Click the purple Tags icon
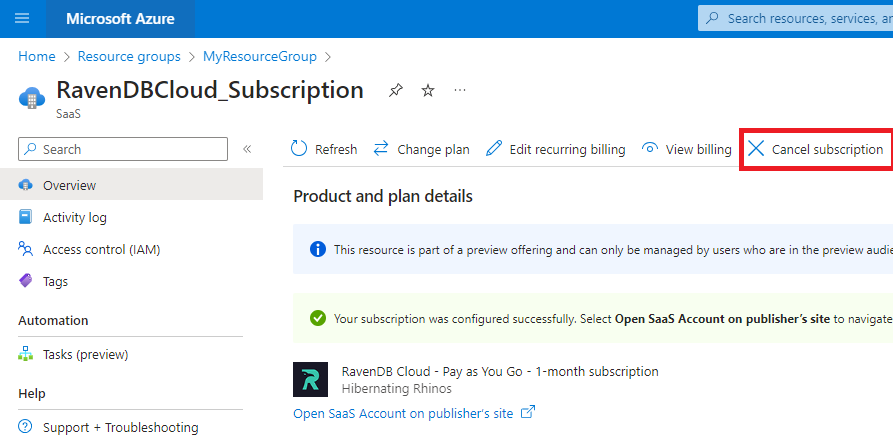Viewport: 893px width, 437px height. (x=26, y=280)
